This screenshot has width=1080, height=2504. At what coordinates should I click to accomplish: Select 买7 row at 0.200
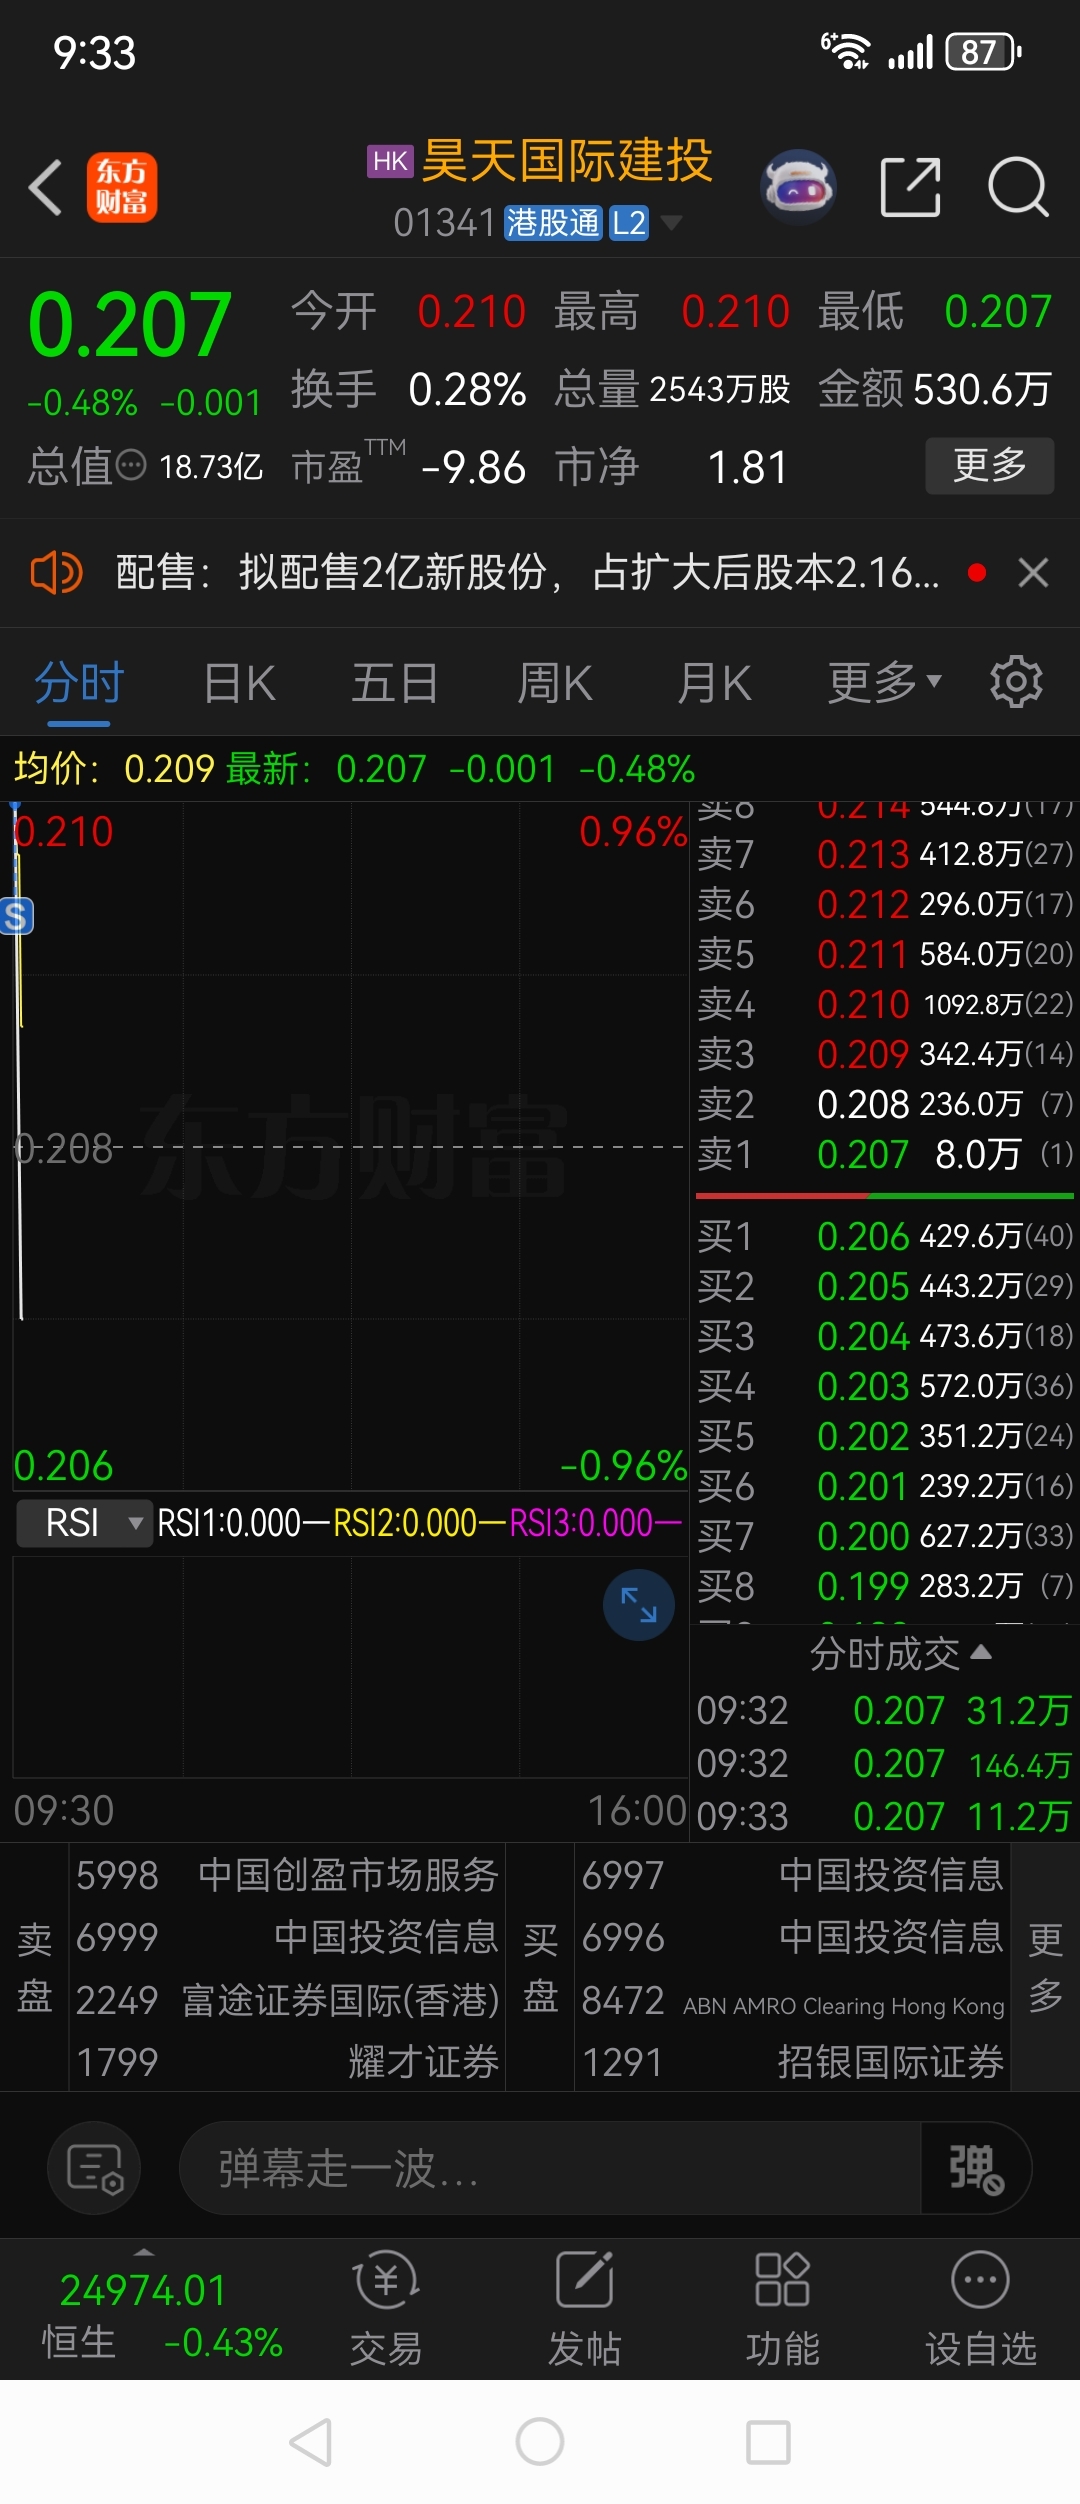pyautogui.click(x=884, y=1536)
